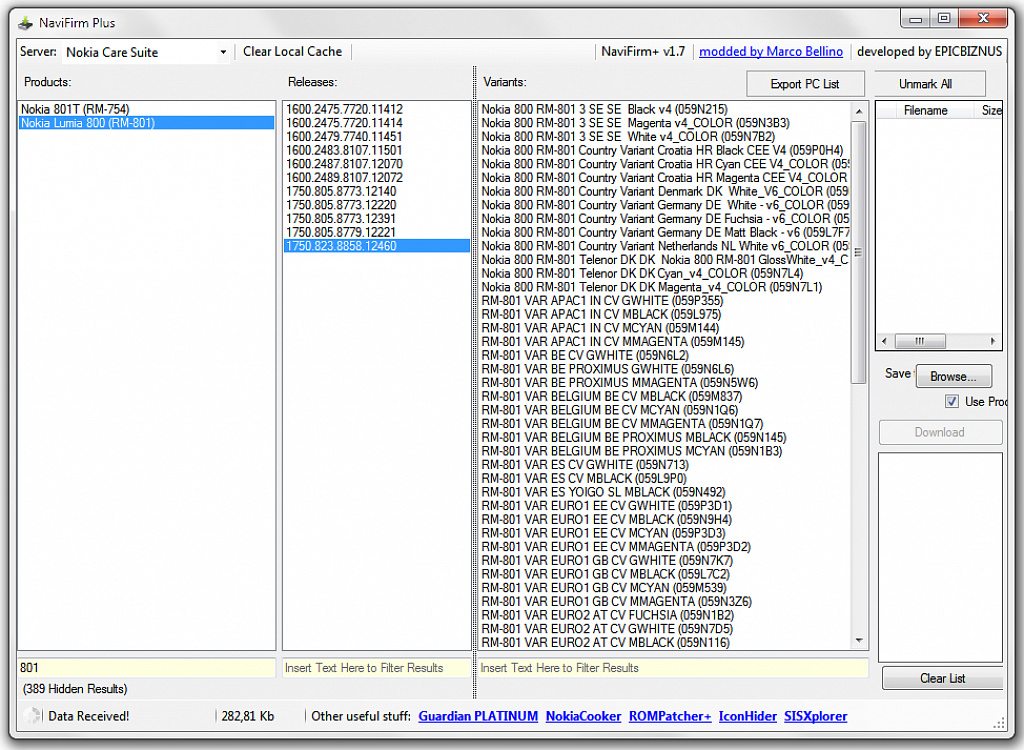Image resolution: width=1024 pixels, height=750 pixels.
Task: Select variant 3 SE SE Black v4 (059N215)
Action: click(665, 109)
